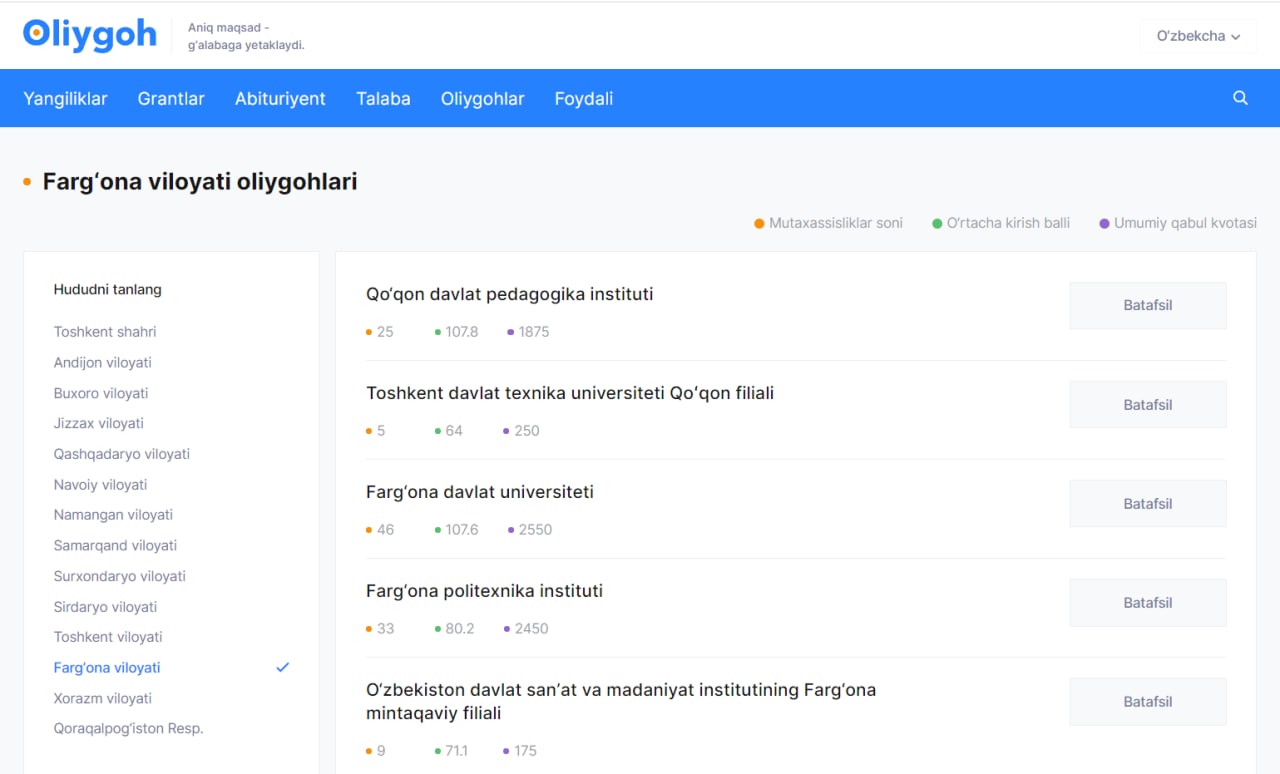Select Toshkent shahri region
Viewport: 1280px width, 774px height.
pyautogui.click(x=105, y=332)
